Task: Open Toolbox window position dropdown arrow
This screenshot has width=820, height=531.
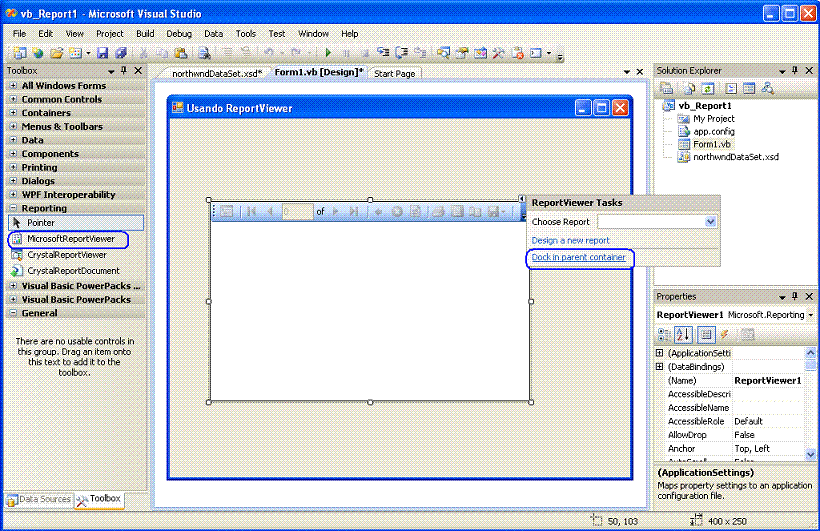Action: pyautogui.click(x=111, y=71)
